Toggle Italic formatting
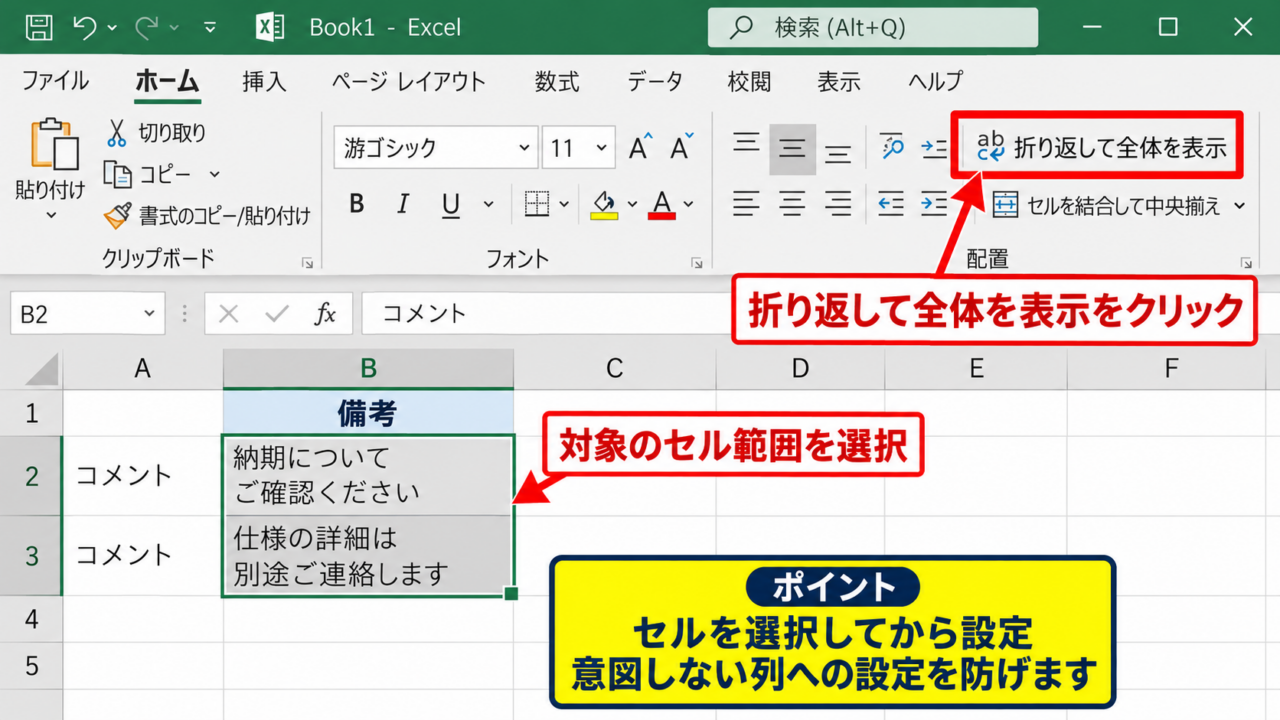The height and width of the screenshot is (720, 1280). click(403, 205)
